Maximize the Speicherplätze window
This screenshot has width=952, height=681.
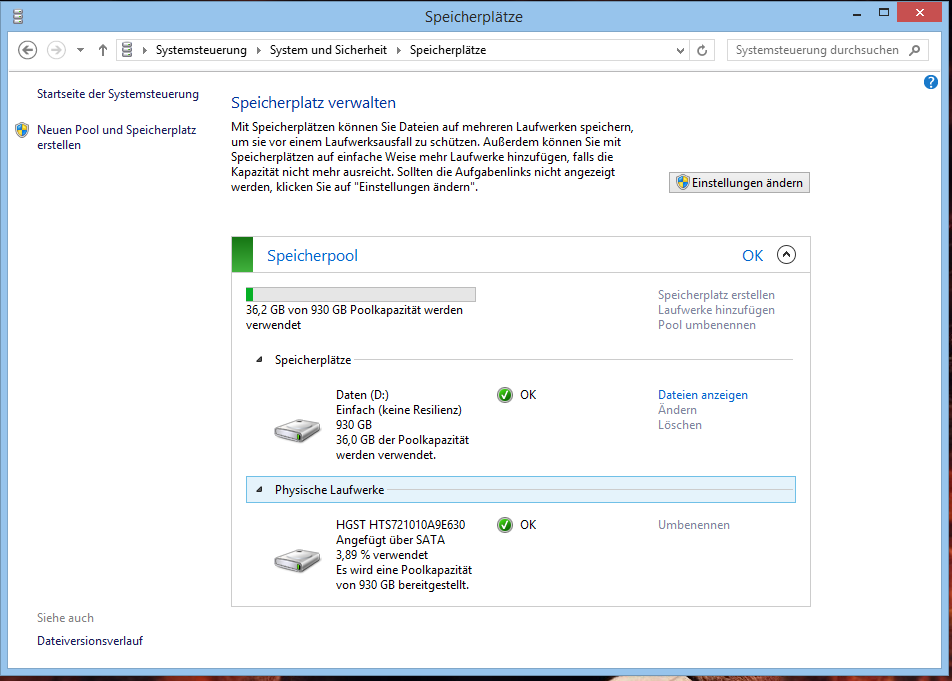(x=883, y=13)
